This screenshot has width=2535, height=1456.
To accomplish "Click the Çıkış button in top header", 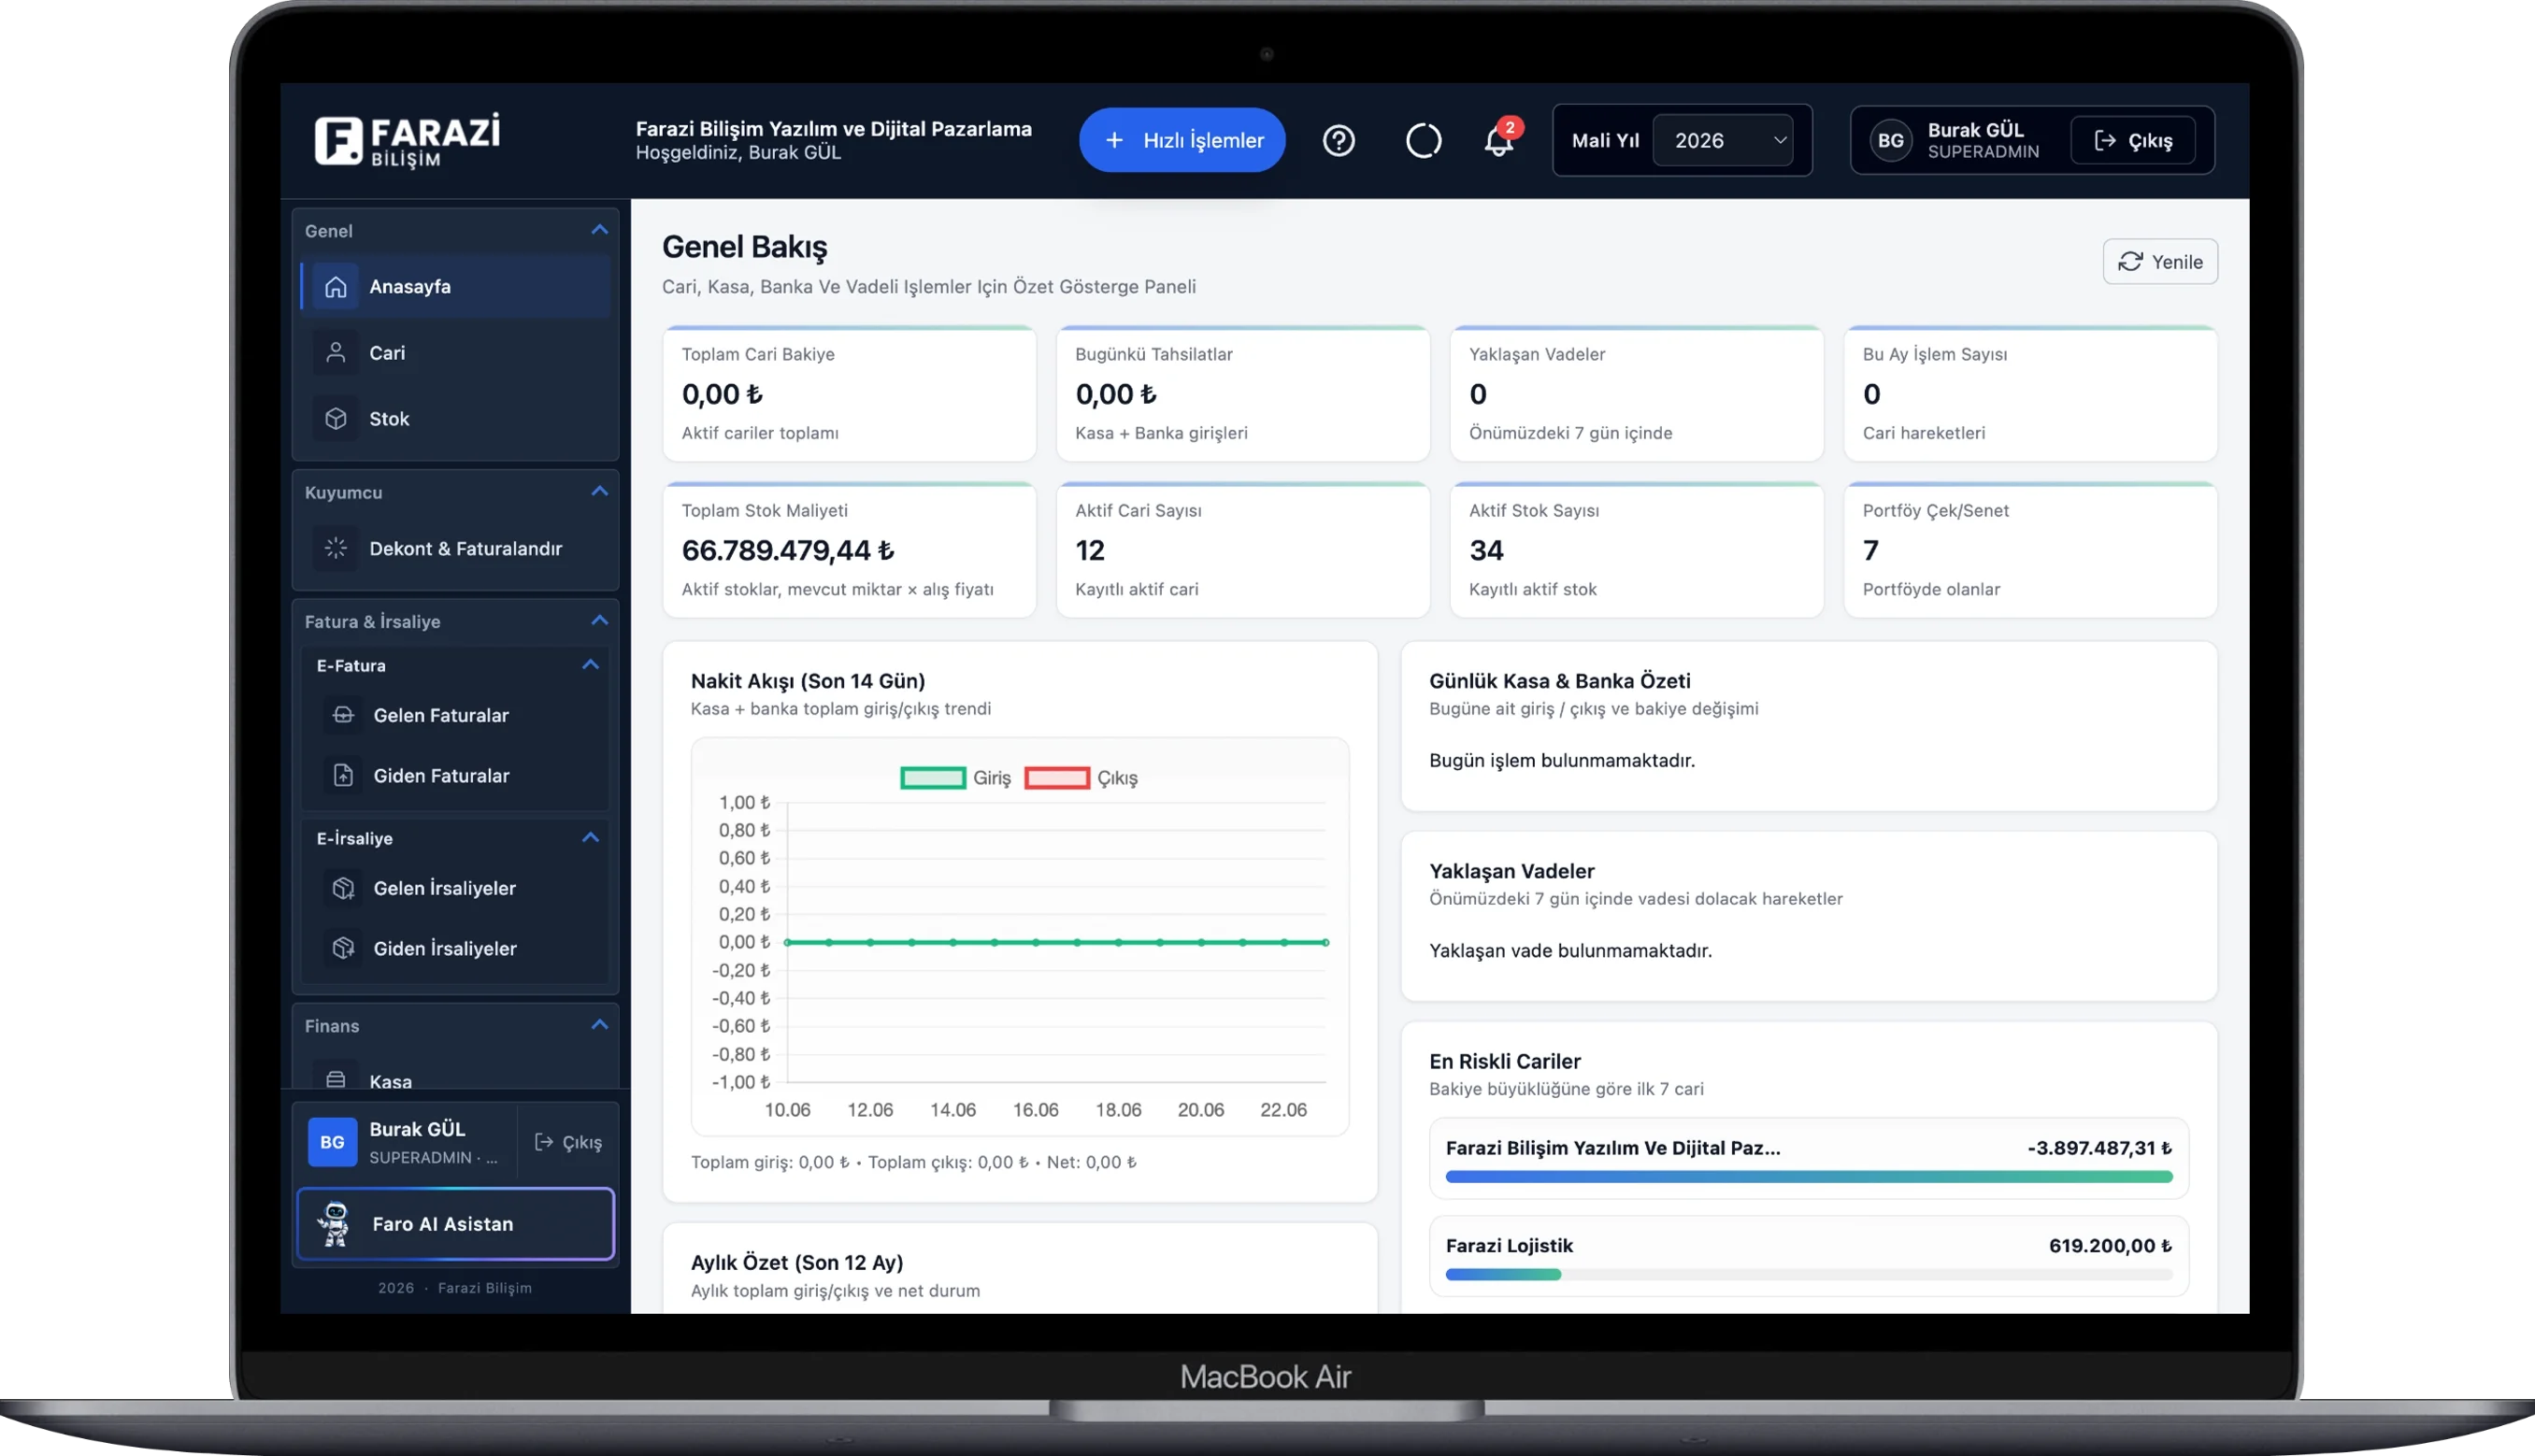I will (2132, 141).
